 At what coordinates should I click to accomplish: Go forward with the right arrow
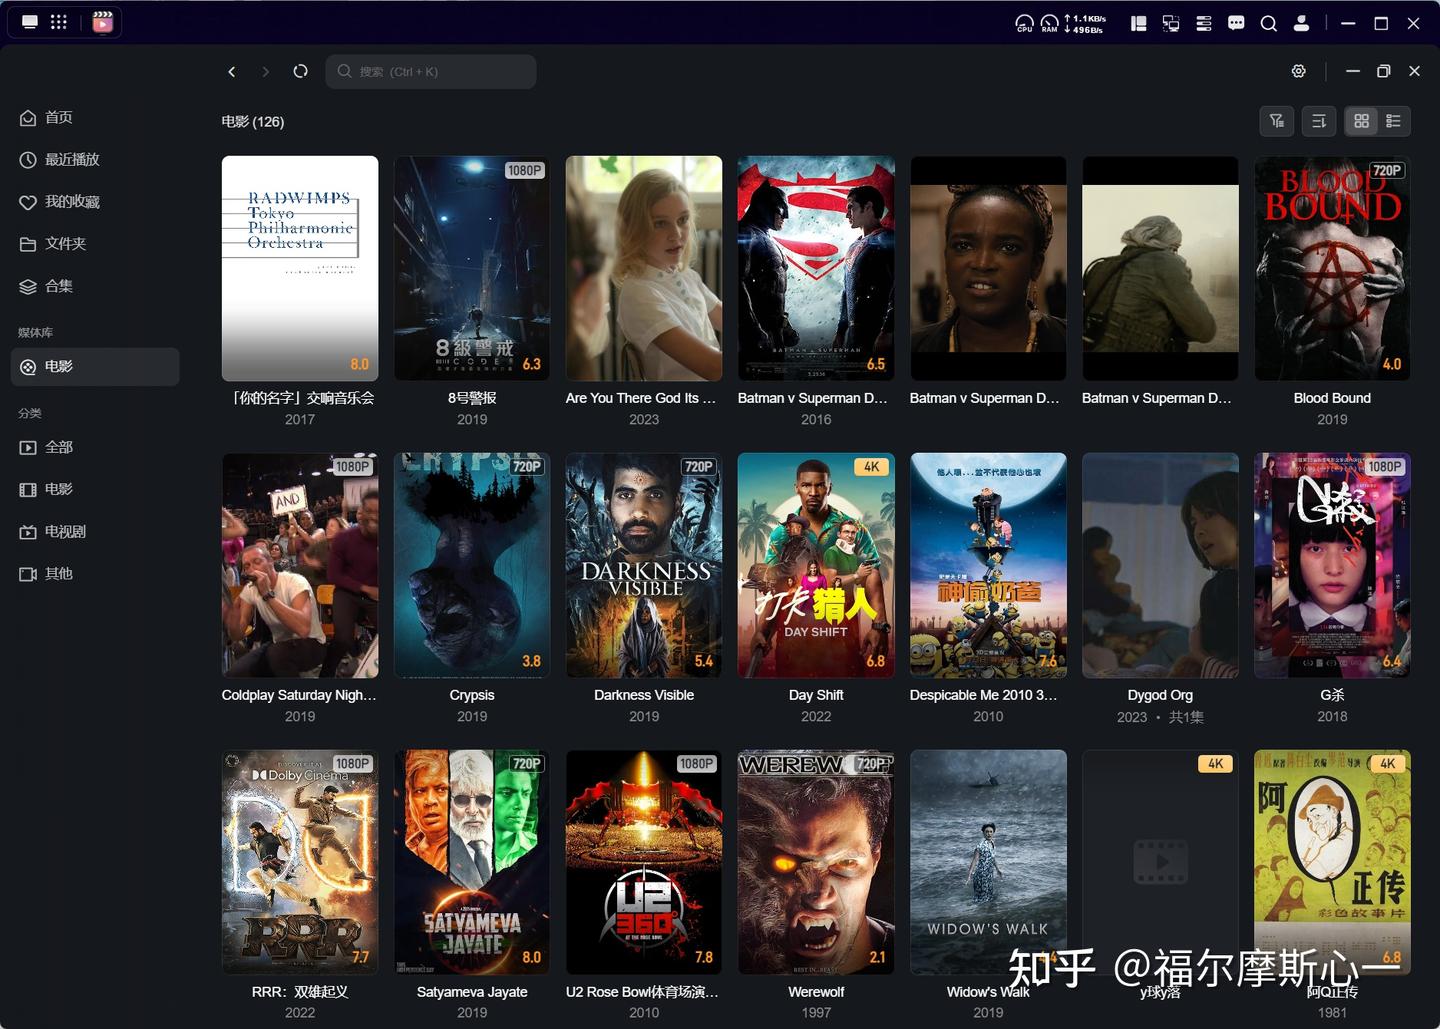click(x=266, y=72)
